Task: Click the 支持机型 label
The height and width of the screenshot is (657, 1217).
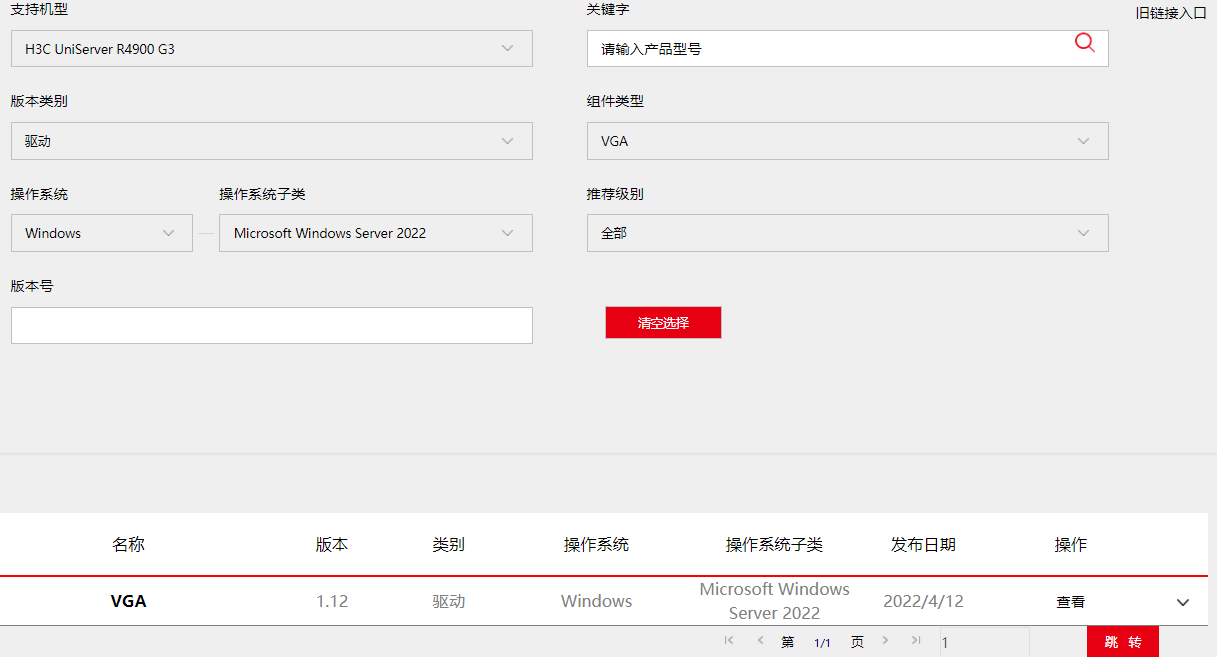Action: 39,9
